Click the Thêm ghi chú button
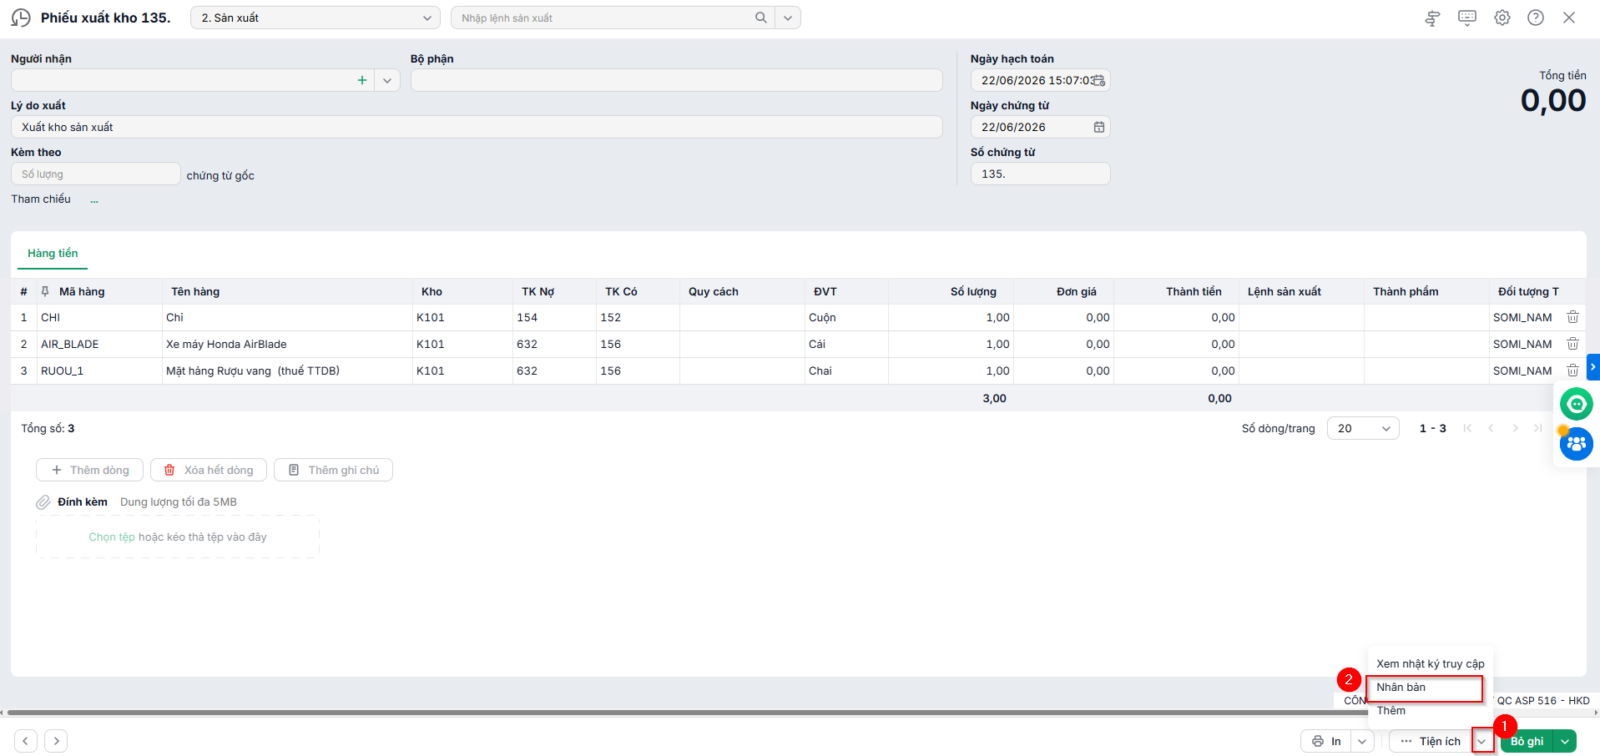 click(x=333, y=470)
